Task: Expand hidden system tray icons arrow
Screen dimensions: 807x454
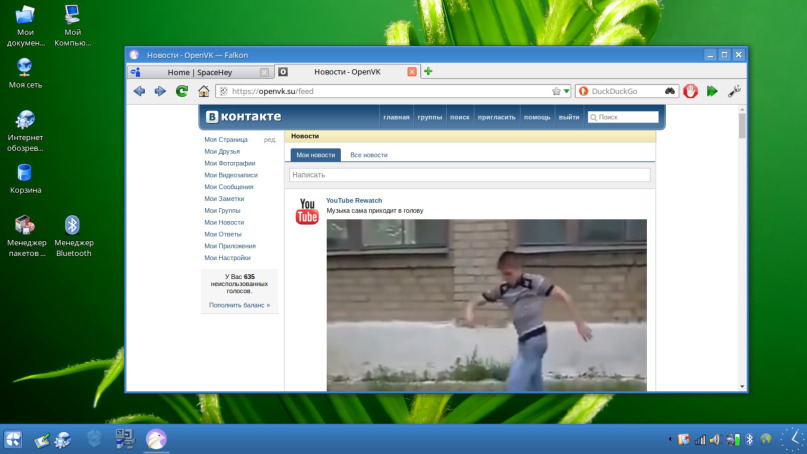Action: pos(669,439)
